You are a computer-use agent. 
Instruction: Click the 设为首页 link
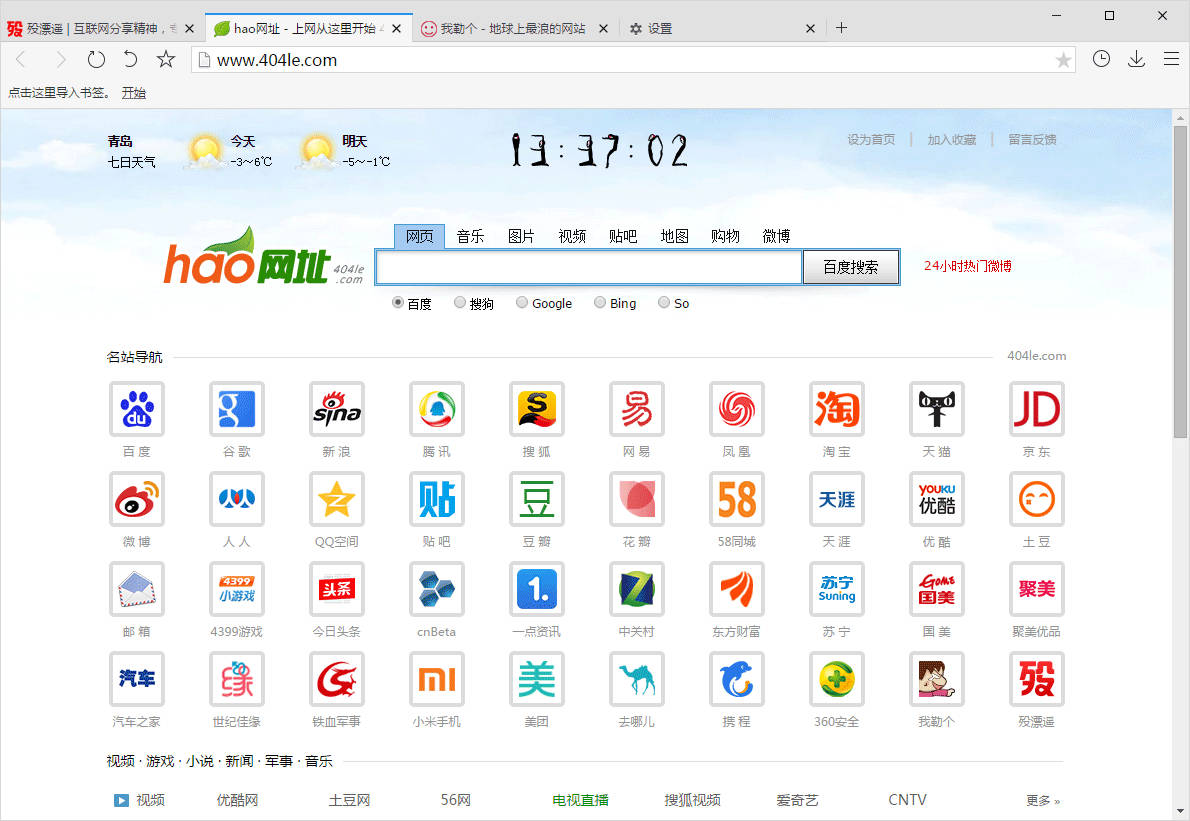coord(871,140)
